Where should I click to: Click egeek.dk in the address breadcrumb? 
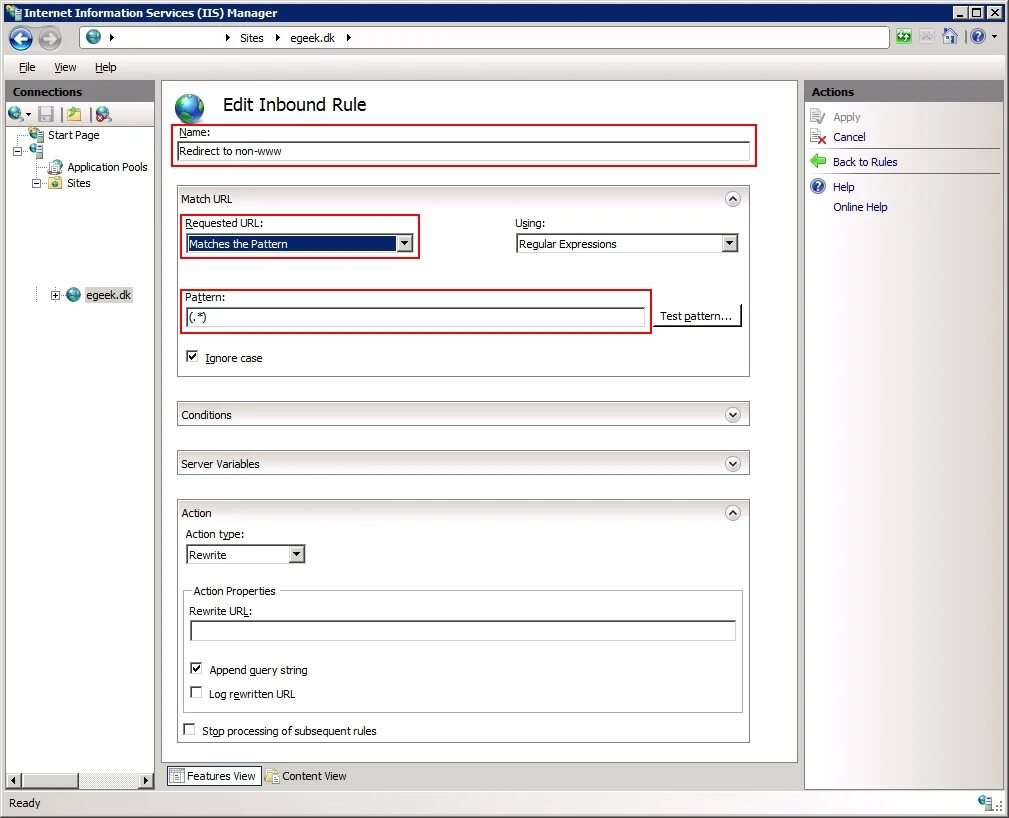[312, 38]
